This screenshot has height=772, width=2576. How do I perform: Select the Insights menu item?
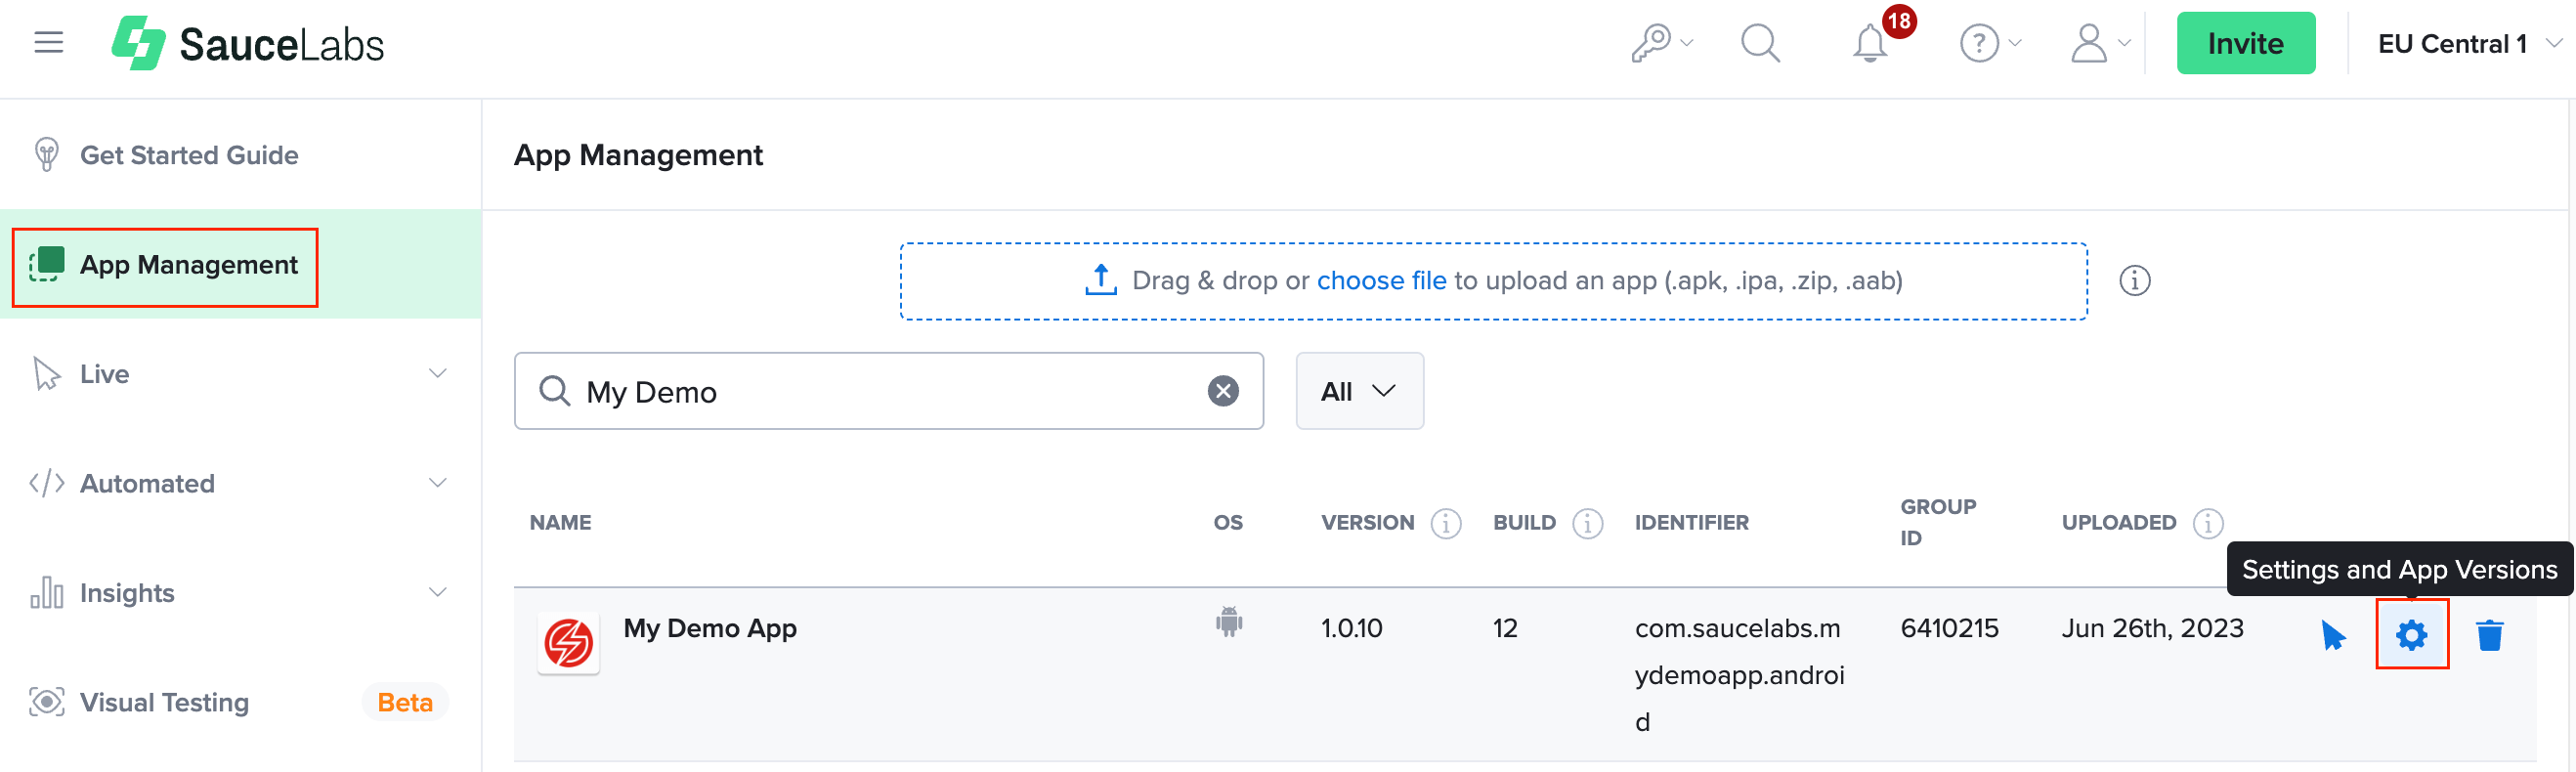pos(127,592)
